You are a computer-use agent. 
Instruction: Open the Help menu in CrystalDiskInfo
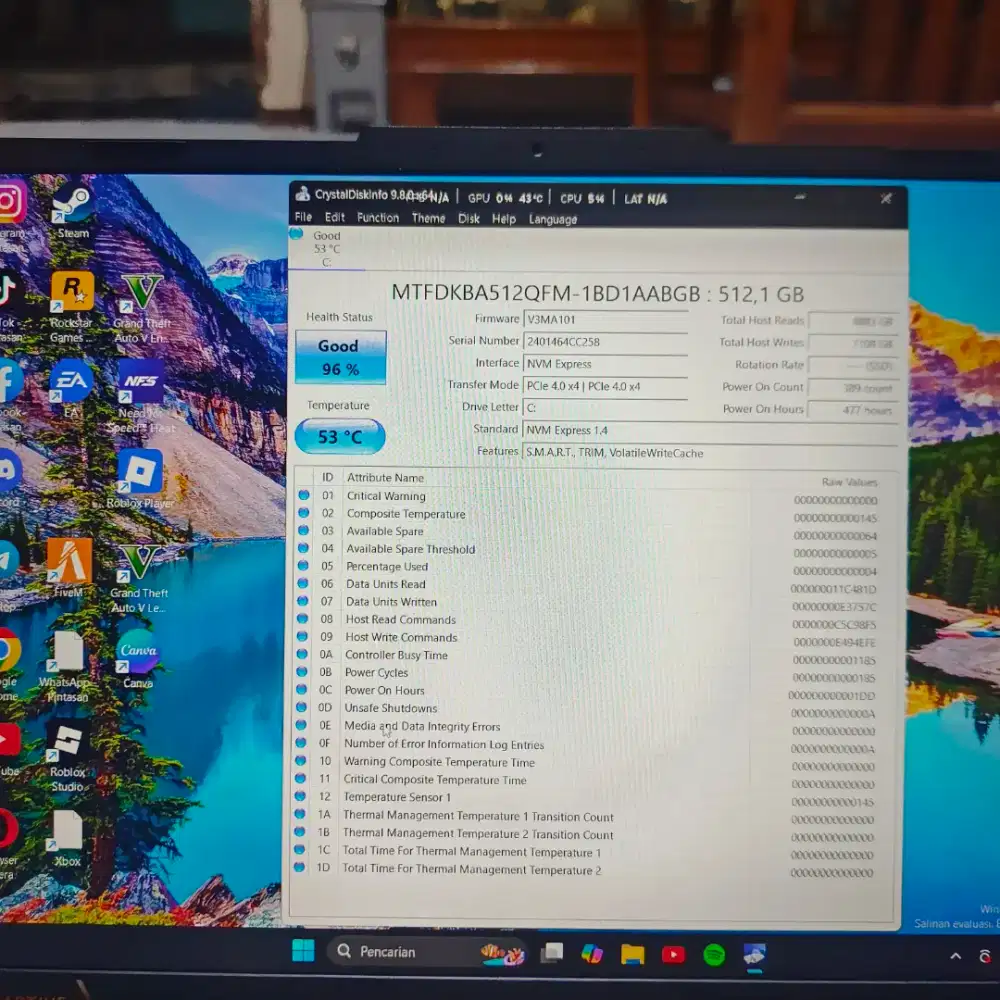coord(505,218)
